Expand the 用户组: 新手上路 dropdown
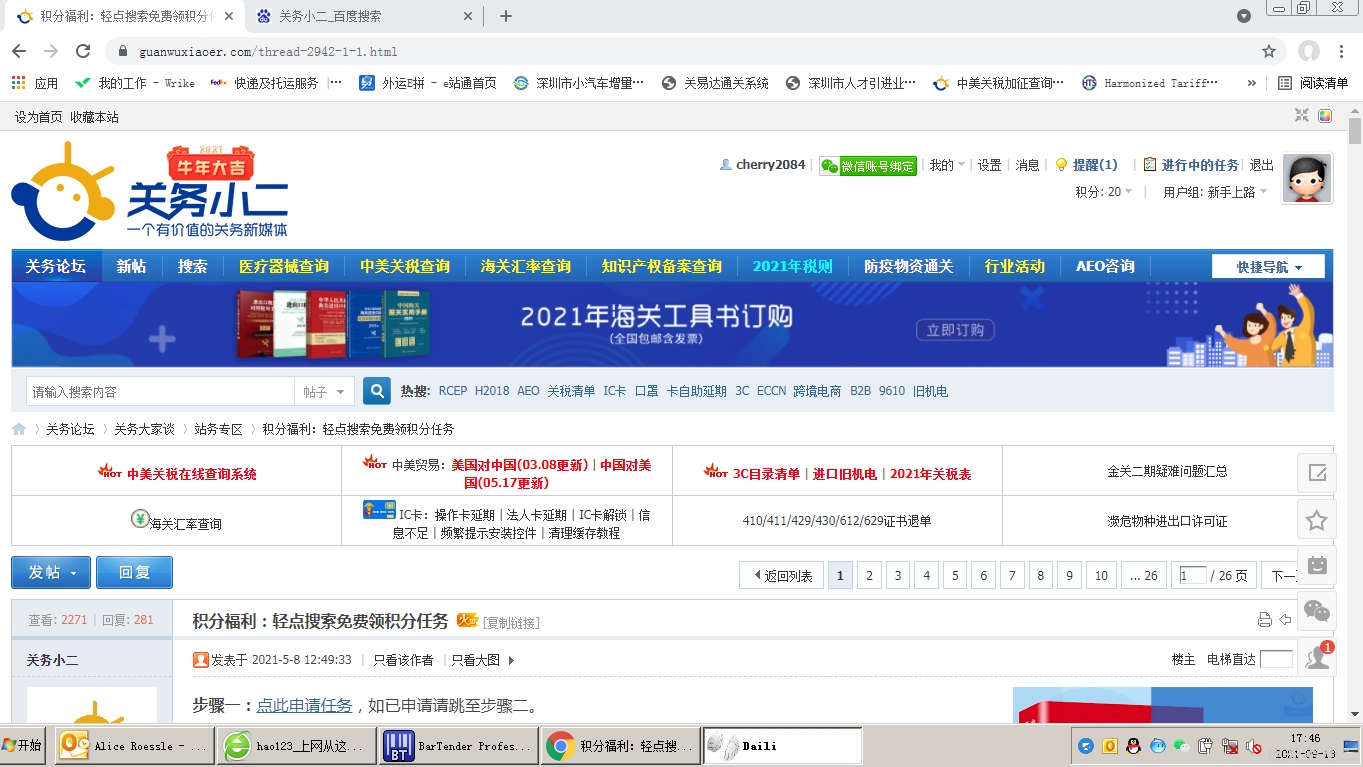The image size is (1363, 767). coord(1216,192)
